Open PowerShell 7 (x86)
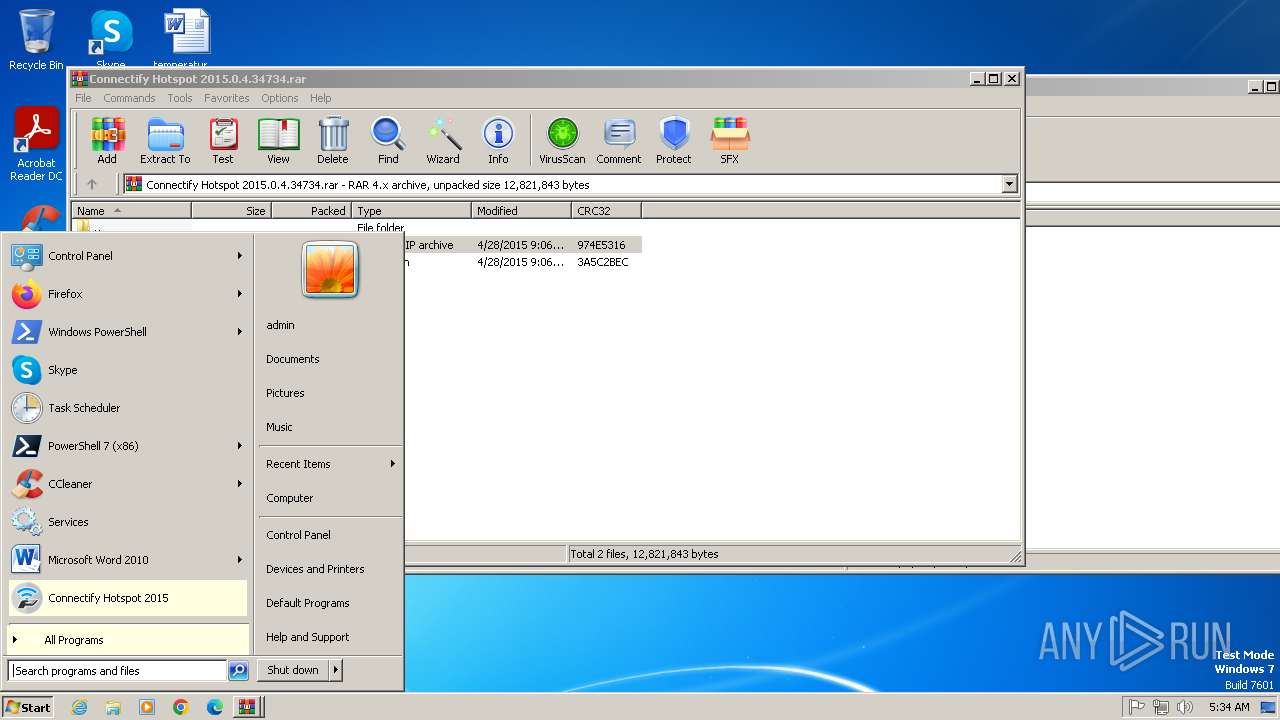Screen dimensions: 1280x720 [127, 446]
